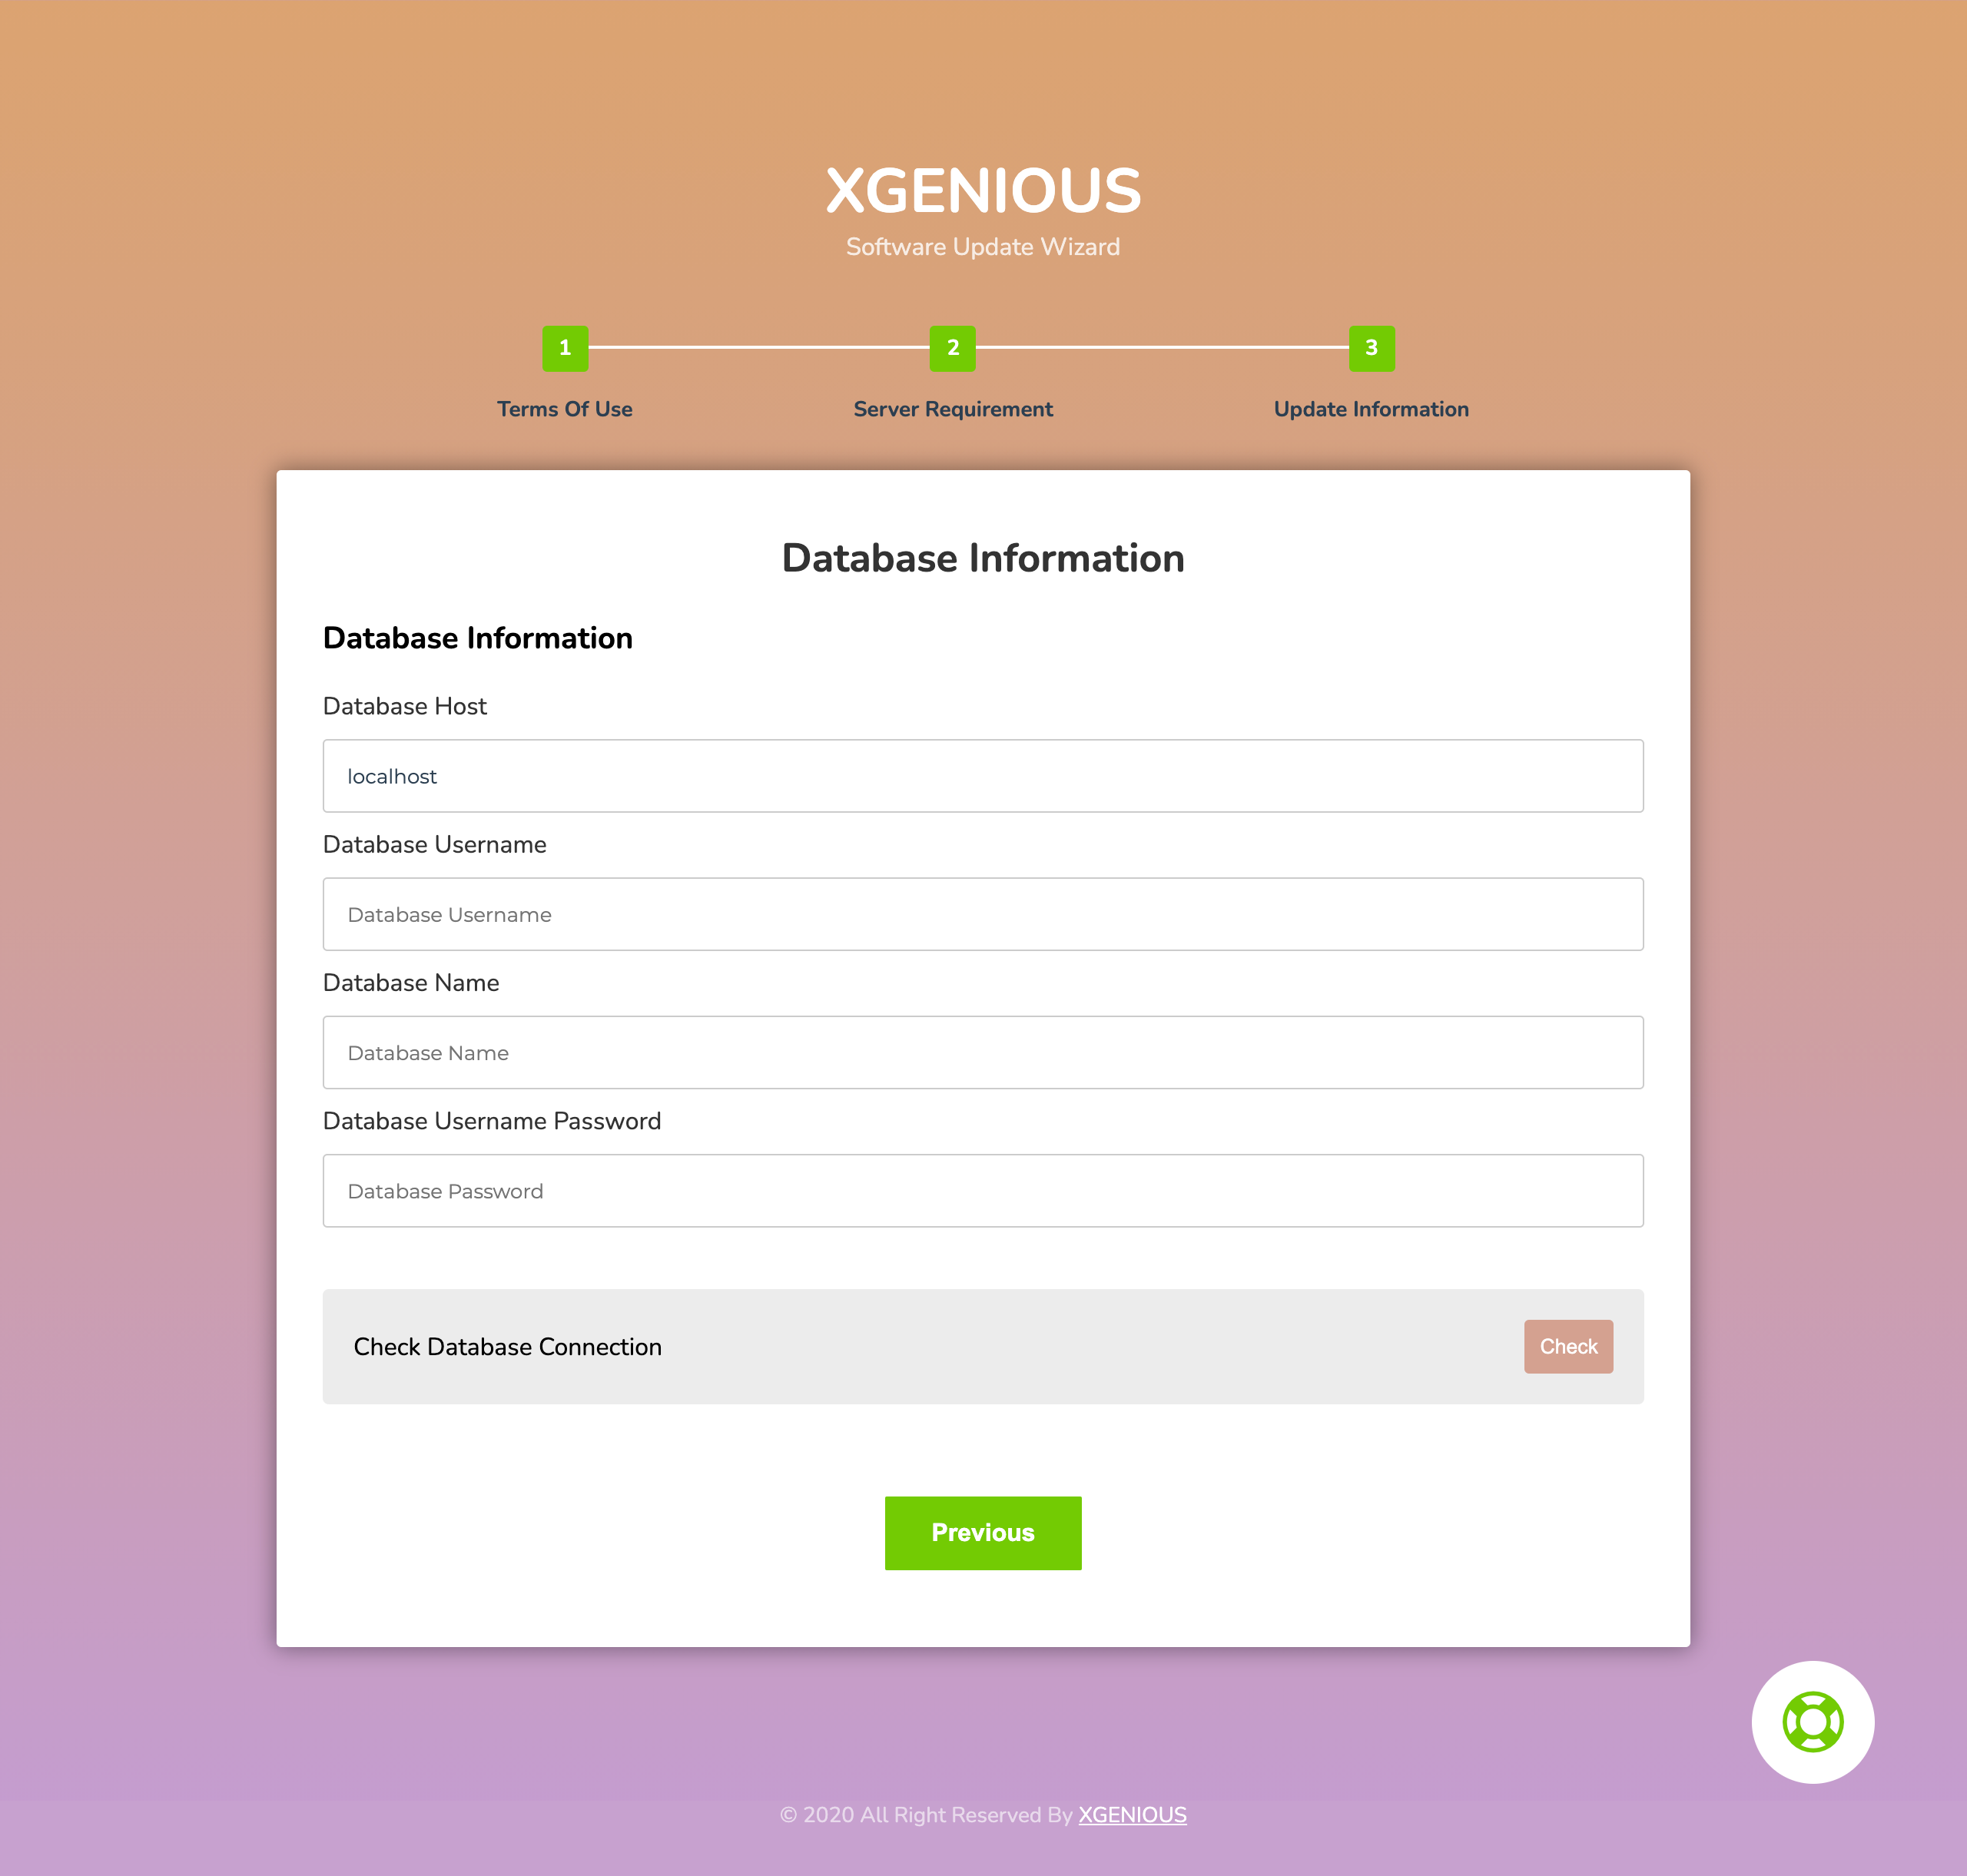Click the Database Username input field
Viewport: 1967px width, 1876px height.
(x=983, y=913)
